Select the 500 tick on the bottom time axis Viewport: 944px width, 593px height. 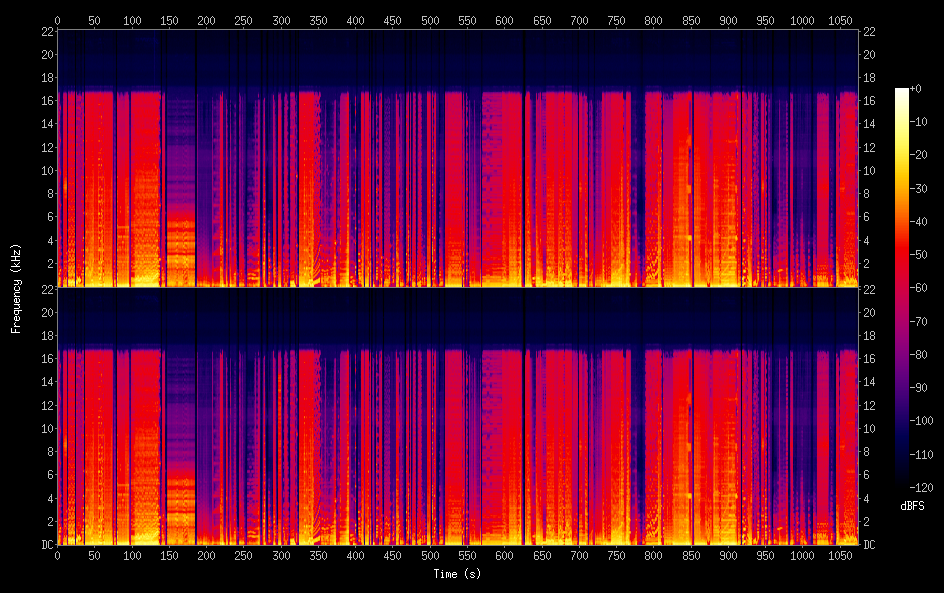point(429,555)
